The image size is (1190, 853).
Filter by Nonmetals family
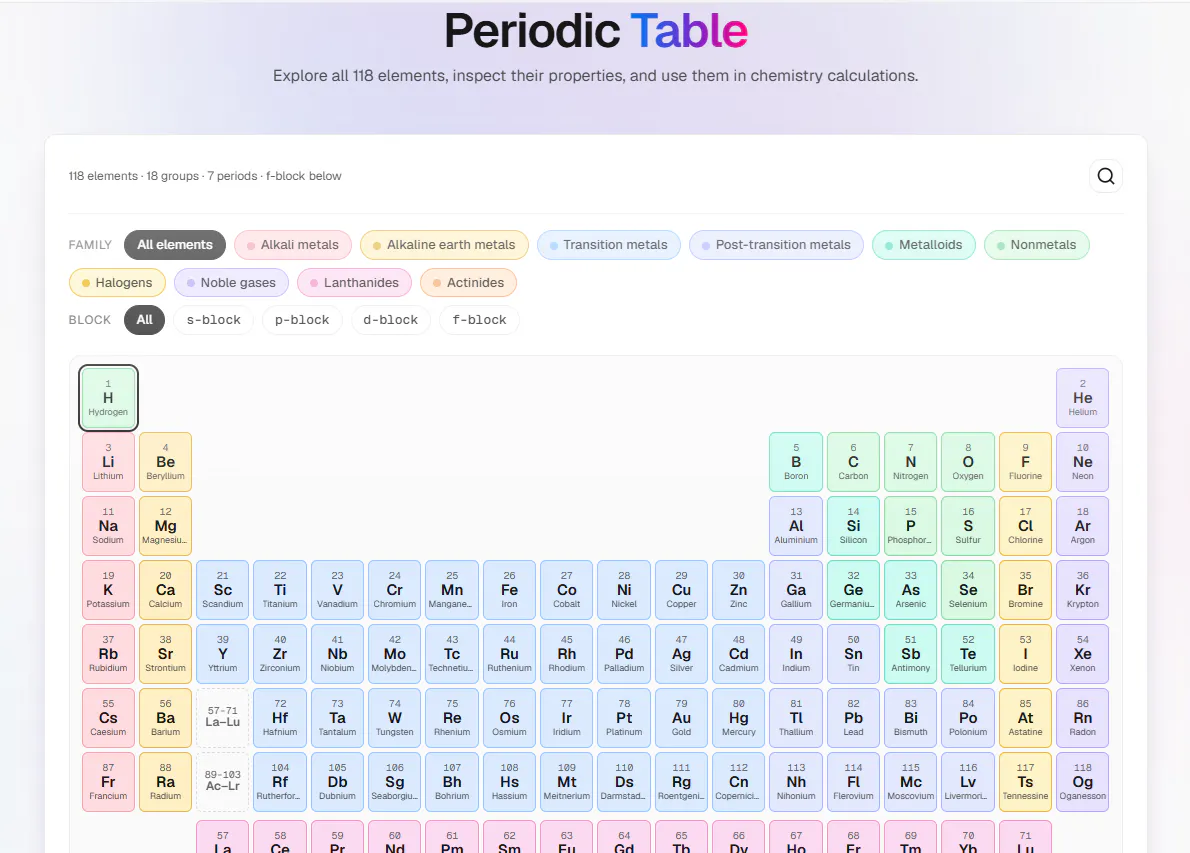1037,244
